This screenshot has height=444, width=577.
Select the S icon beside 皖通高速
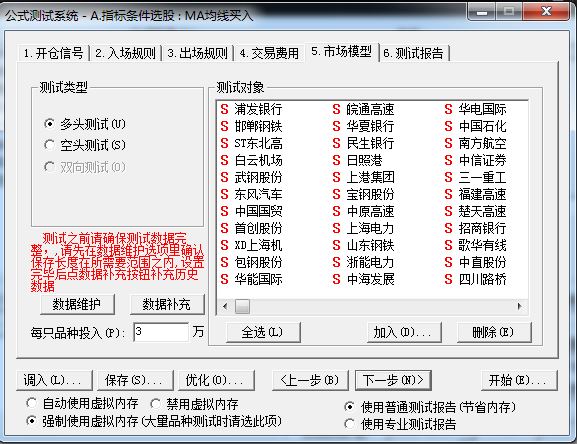tap(336, 109)
